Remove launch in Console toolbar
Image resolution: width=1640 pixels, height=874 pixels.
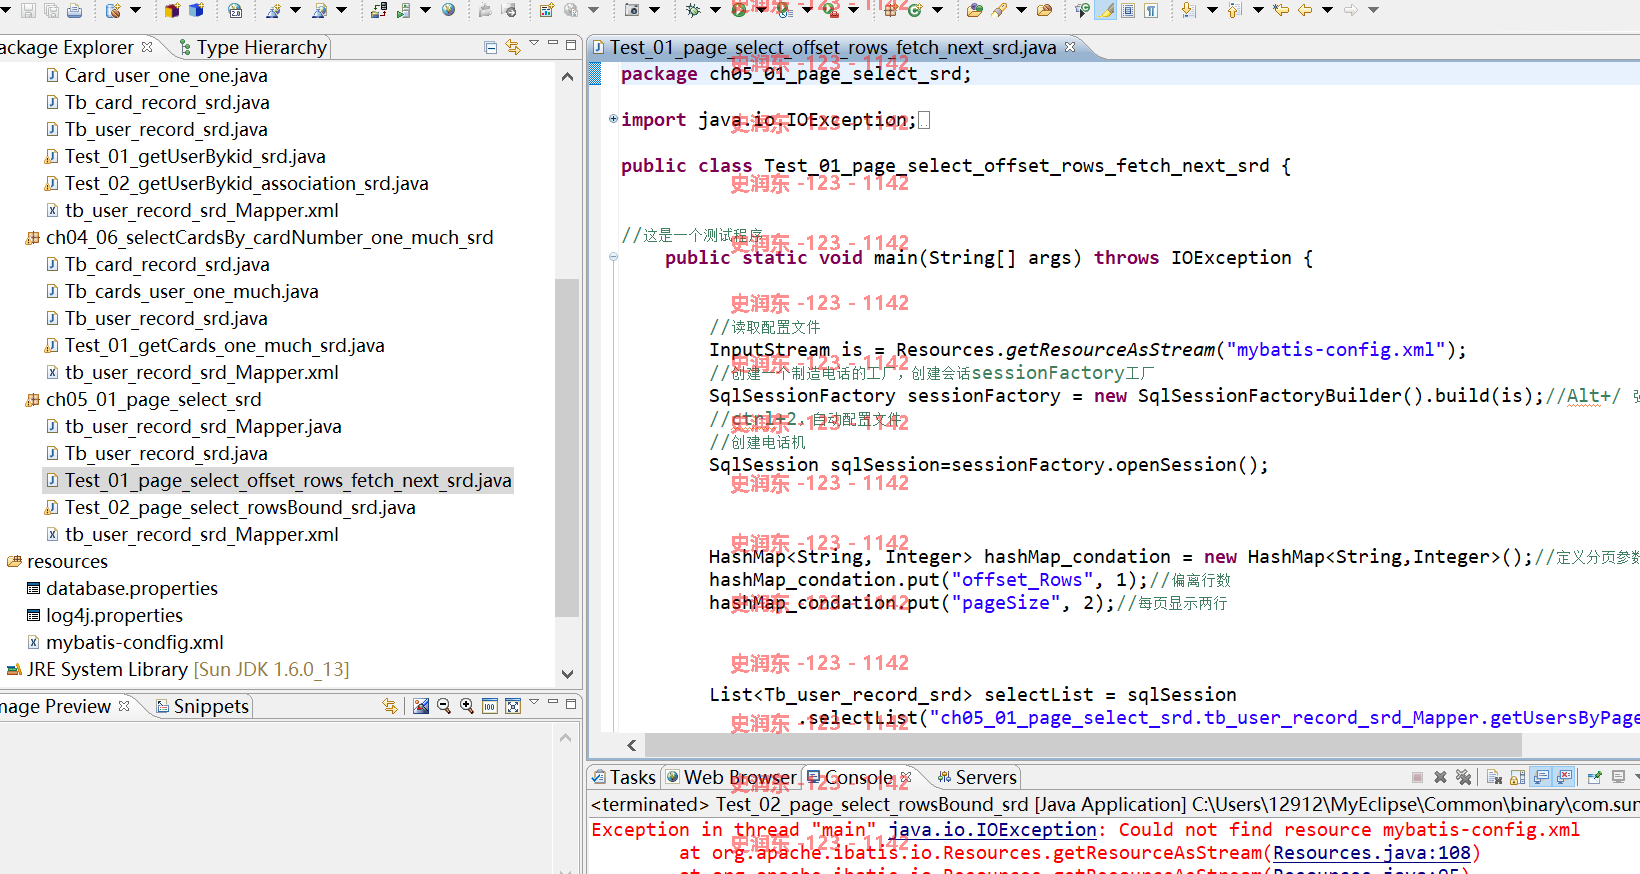pyautogui.click(x=1440, y=777)
